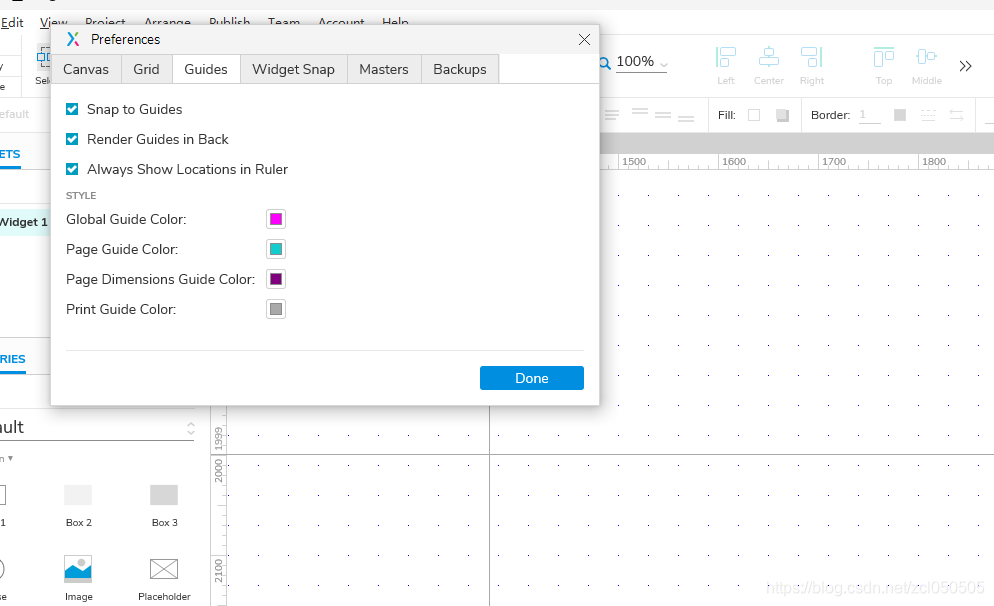
Task: Toggle the Render Guides in Back checkbox
Action: coord(72,139)
